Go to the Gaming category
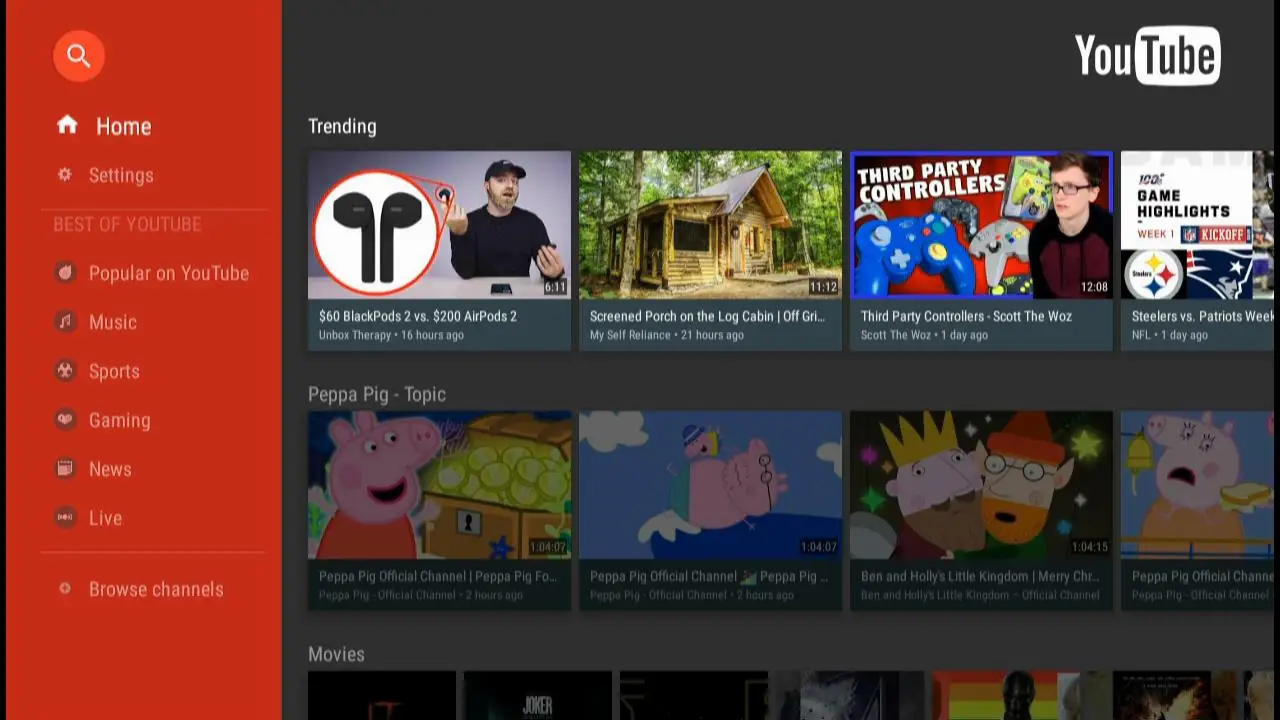 (119, 420)
